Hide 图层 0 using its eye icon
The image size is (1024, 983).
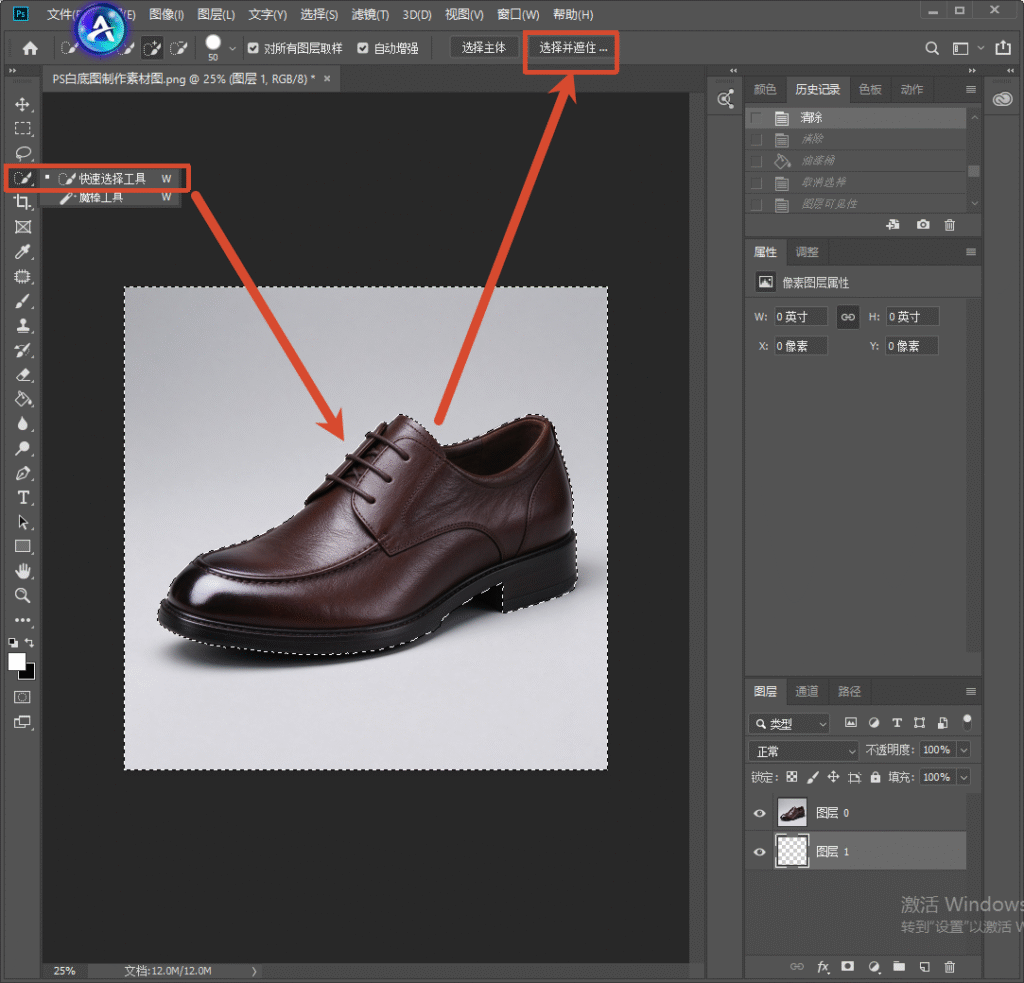tap(760, 813)
